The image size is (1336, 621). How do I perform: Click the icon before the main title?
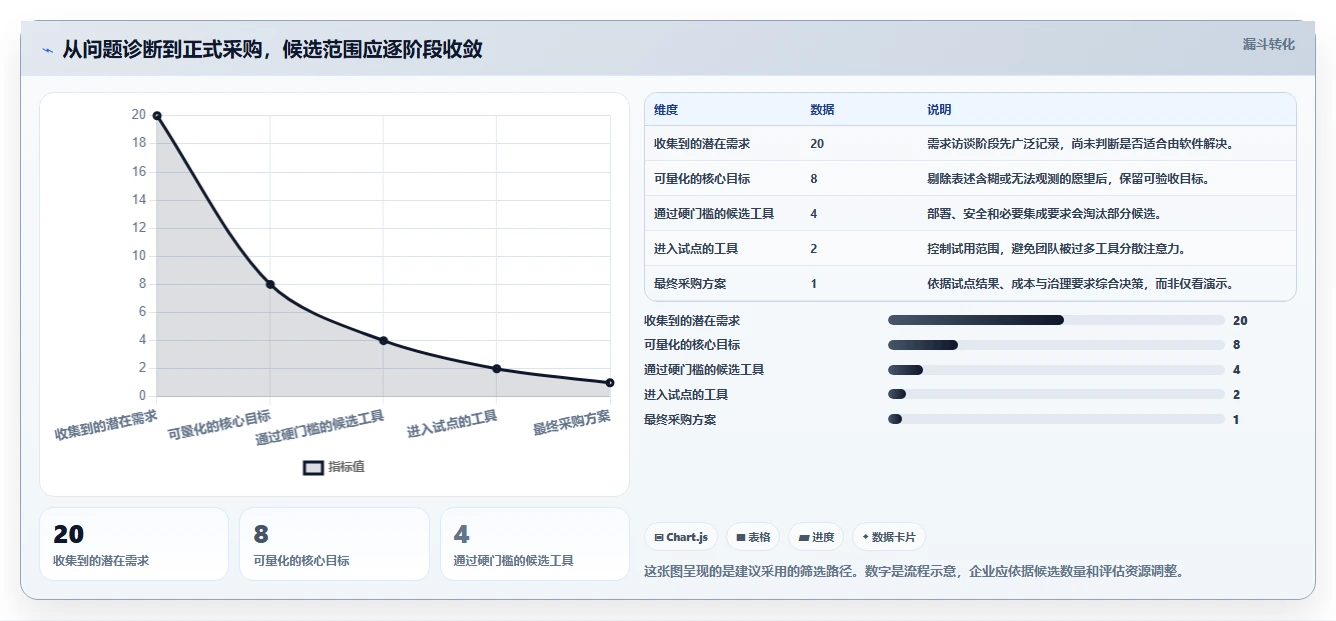pos(47,49)
